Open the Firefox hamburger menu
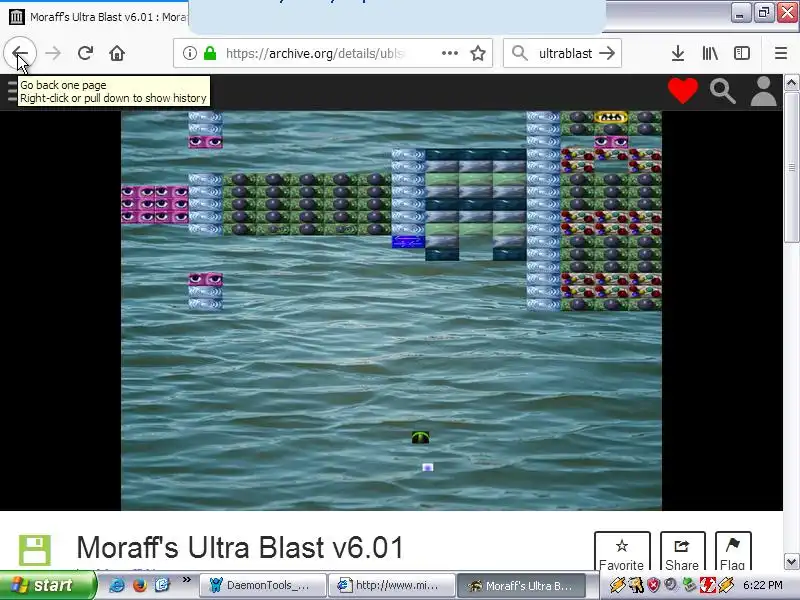Screen dimensions: 800x600 [x=781, y=53]
